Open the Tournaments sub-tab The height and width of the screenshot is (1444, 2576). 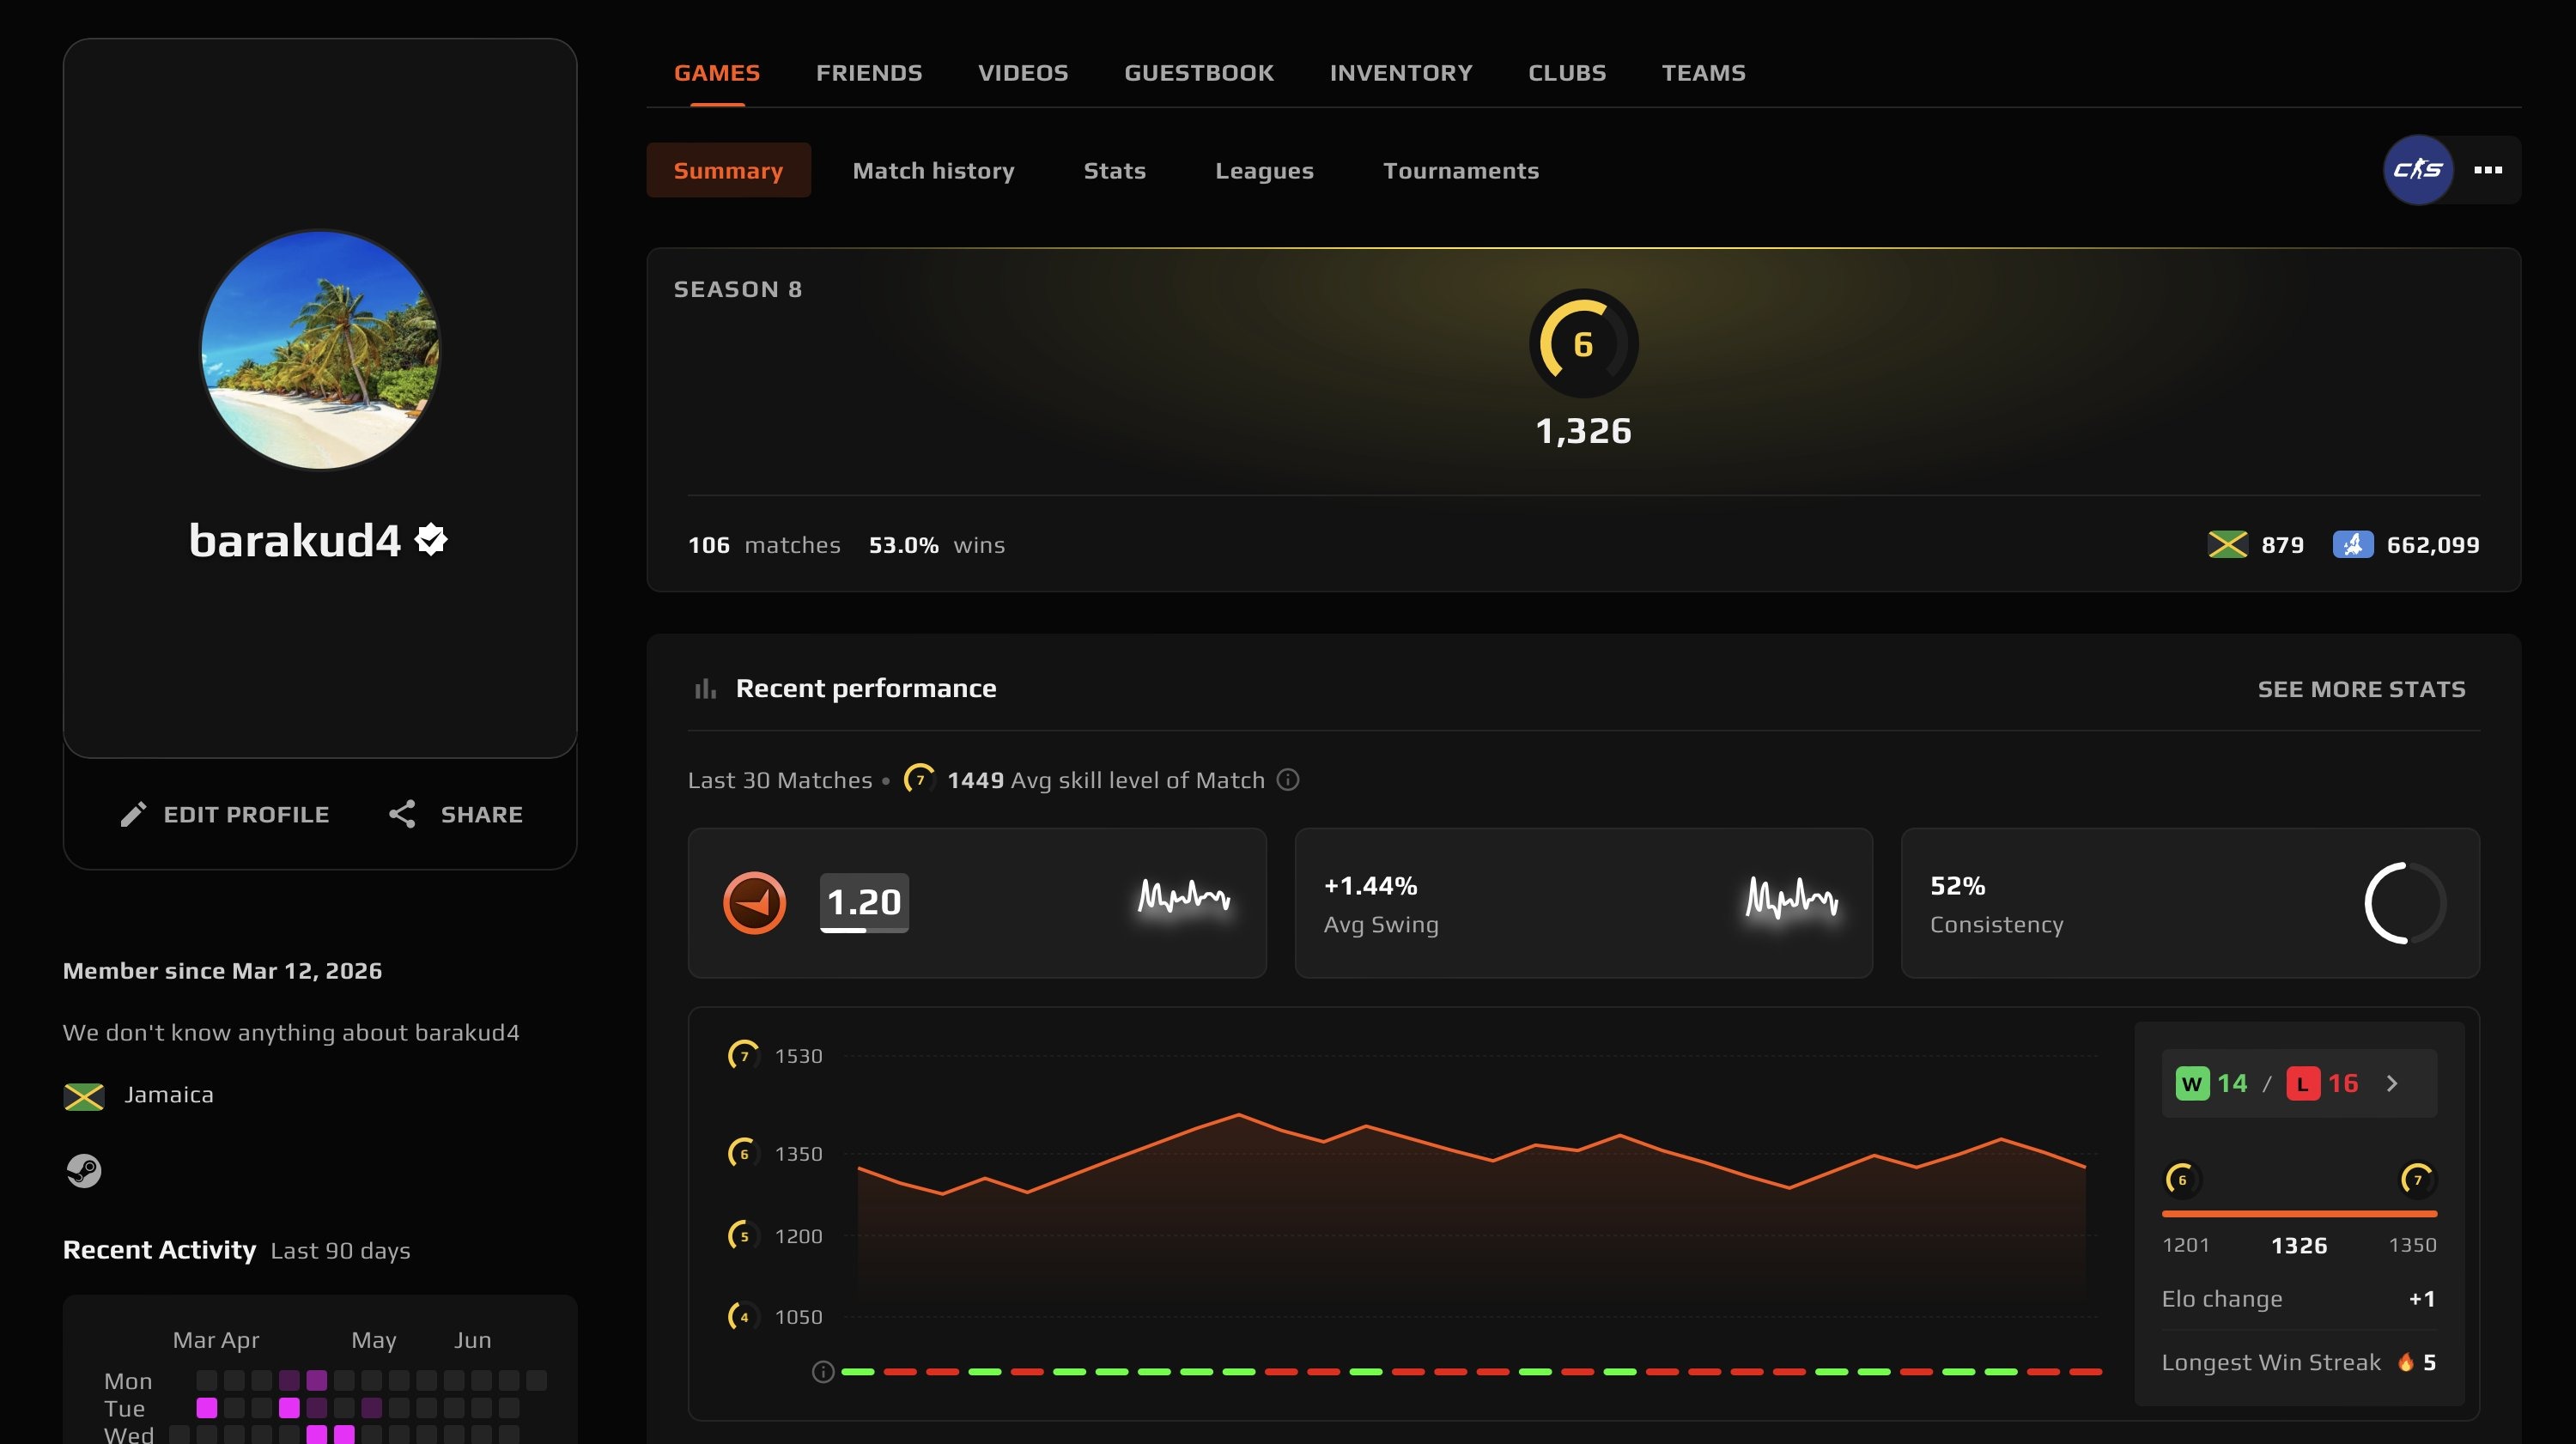(1460, 170)
